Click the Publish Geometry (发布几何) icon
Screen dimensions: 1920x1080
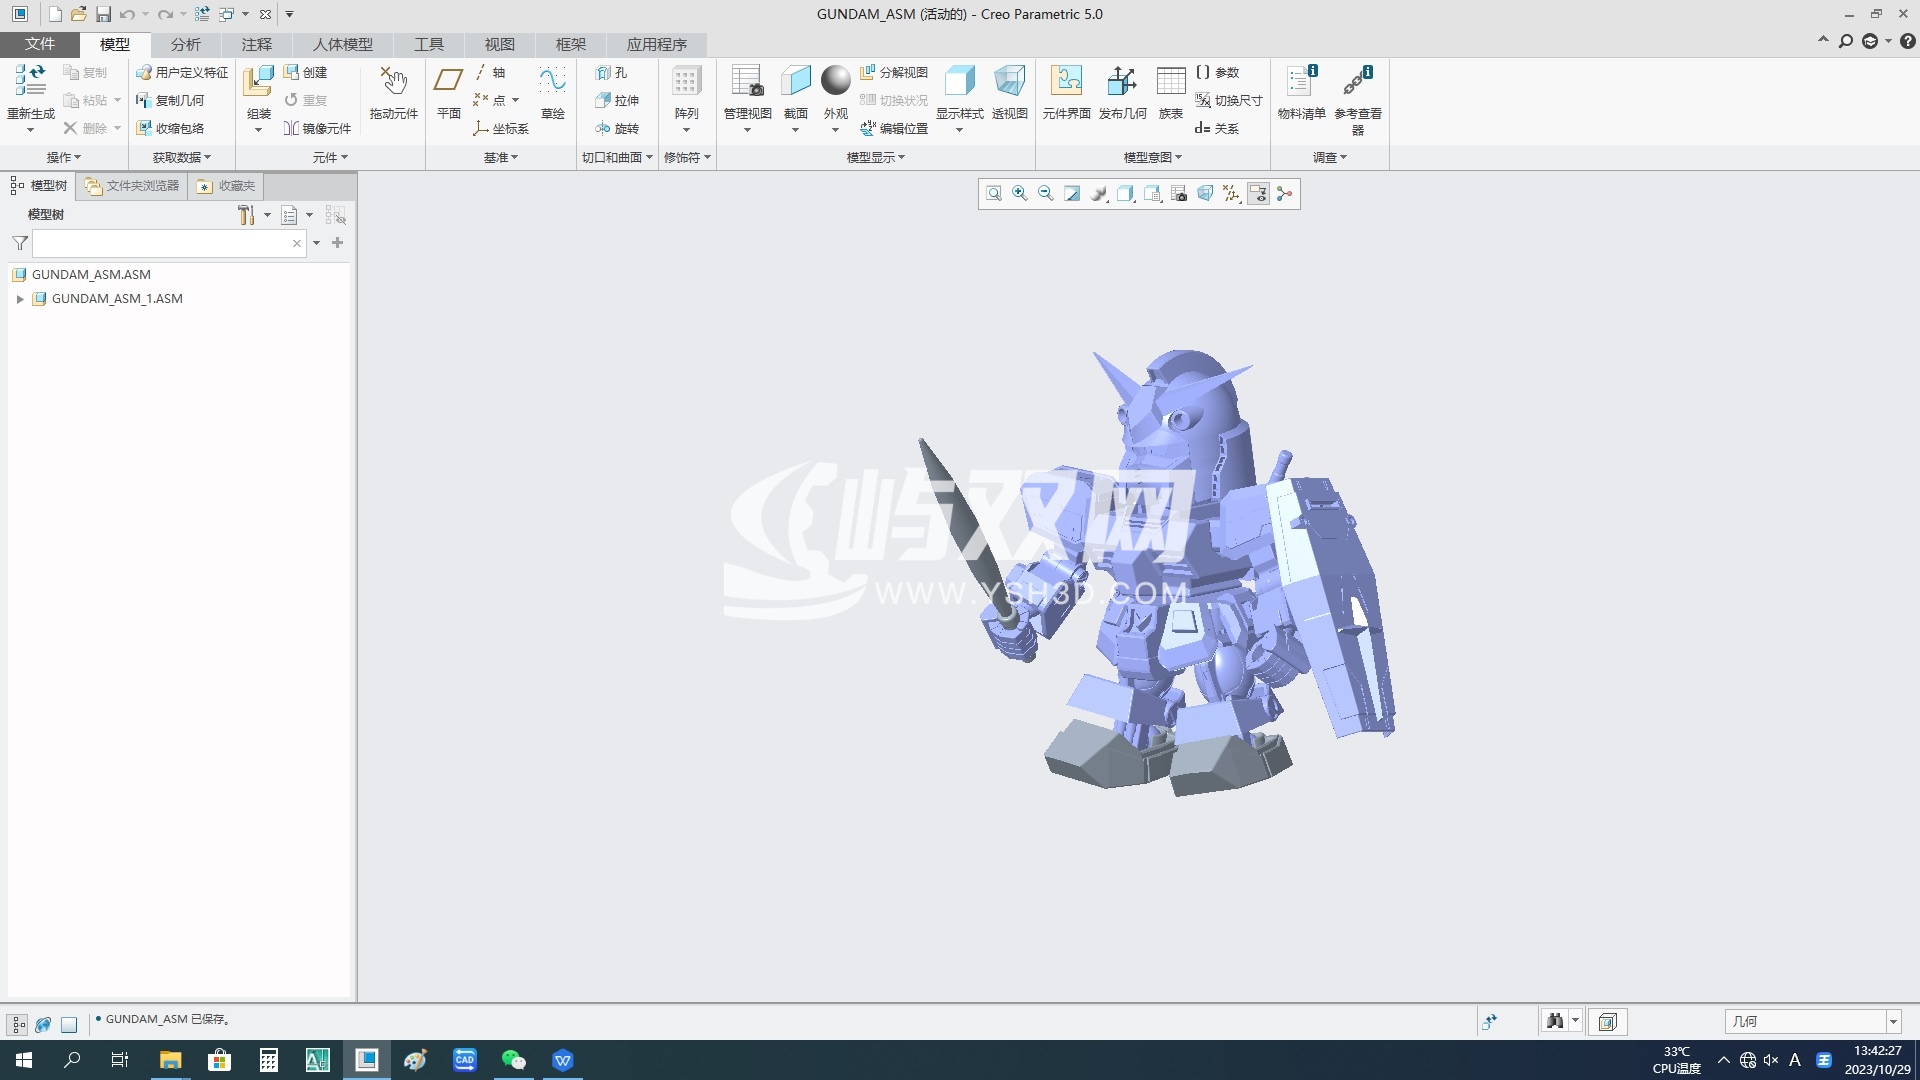pos(1122,92)
